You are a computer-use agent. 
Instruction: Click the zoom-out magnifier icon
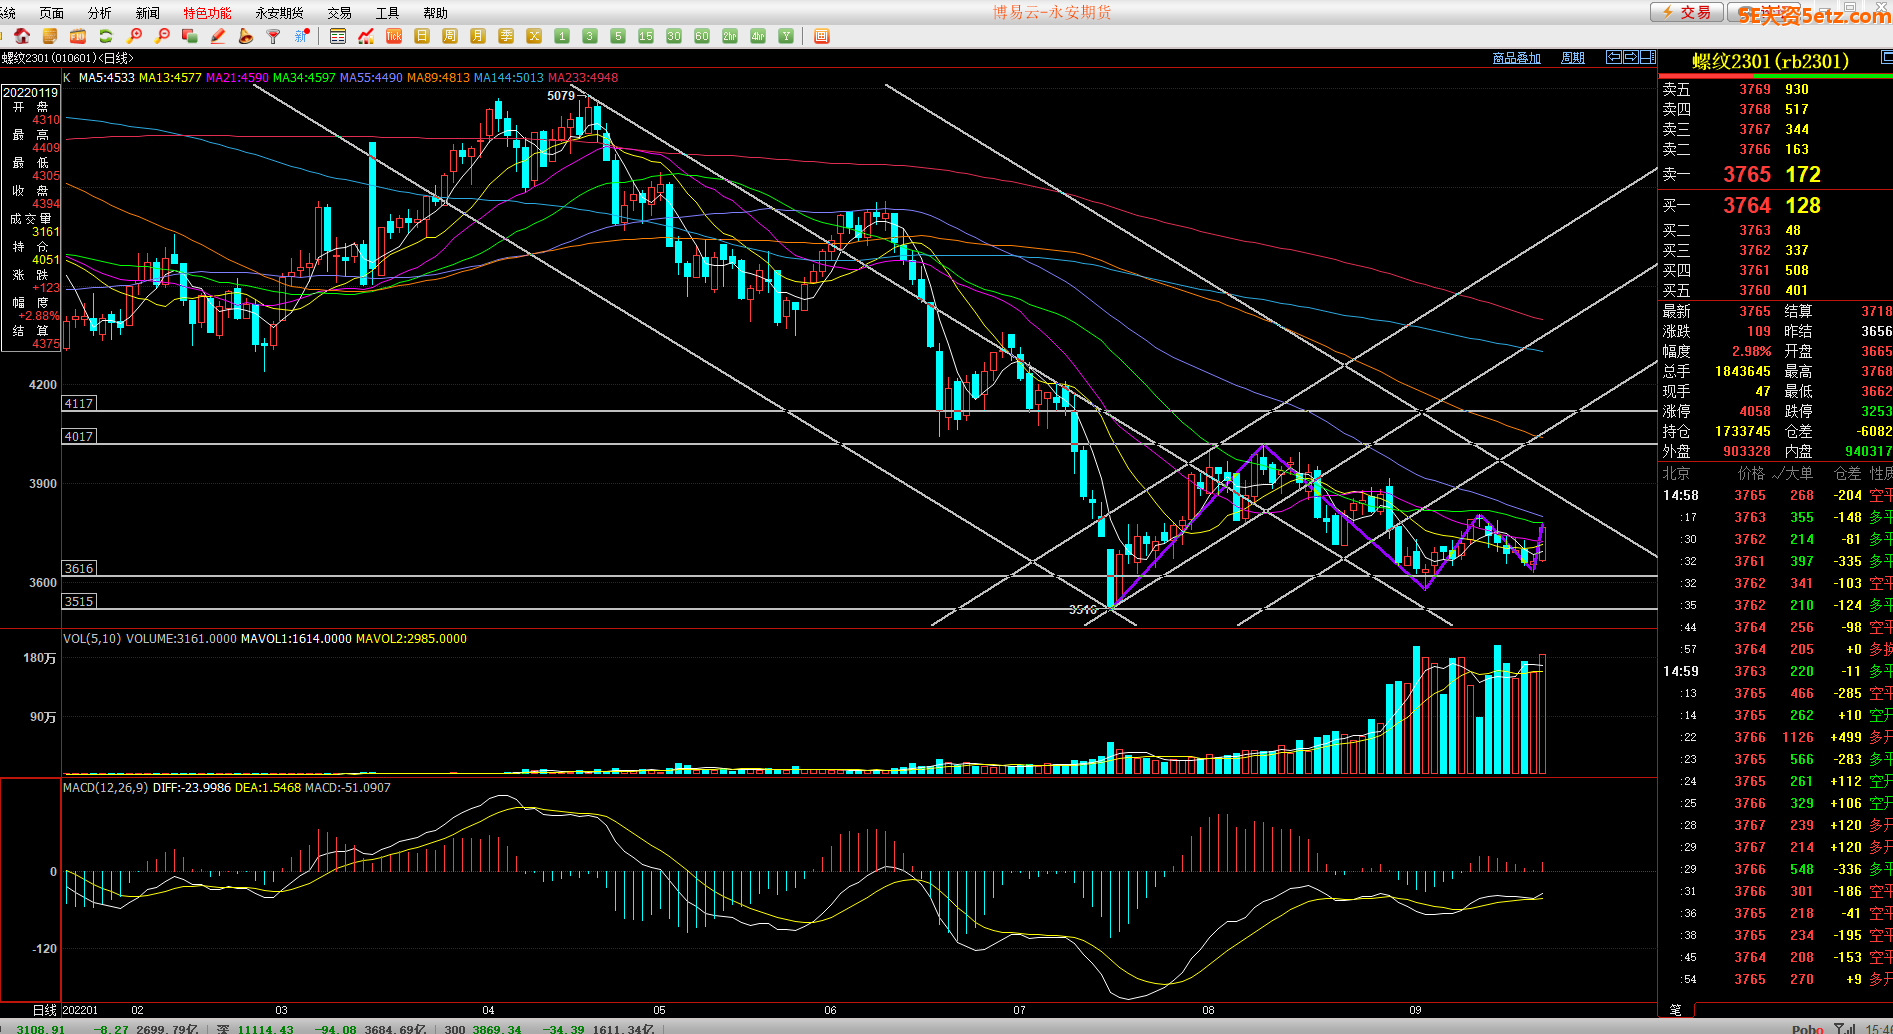tap(162, 36)
